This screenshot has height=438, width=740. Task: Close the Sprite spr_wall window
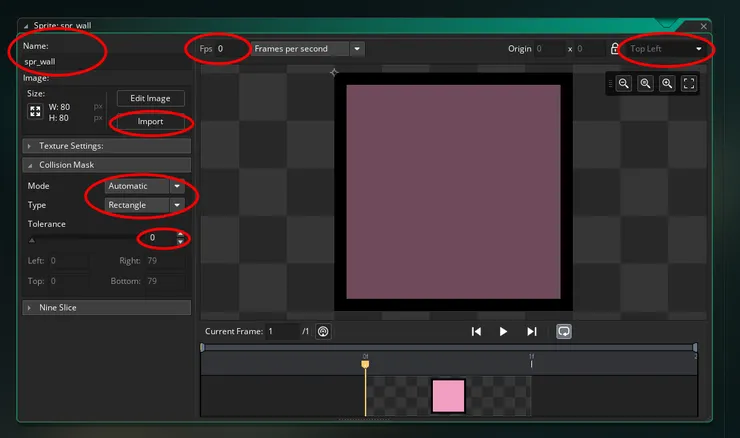(704, 26)
